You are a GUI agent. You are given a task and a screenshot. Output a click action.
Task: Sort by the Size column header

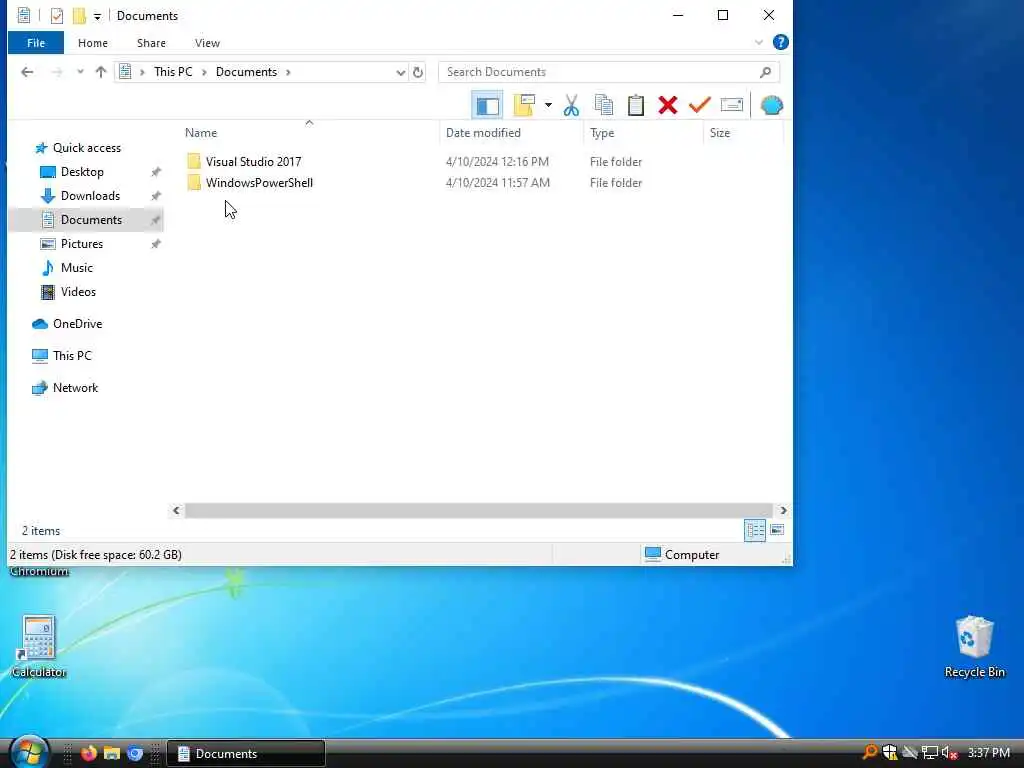tap(720, 133)
